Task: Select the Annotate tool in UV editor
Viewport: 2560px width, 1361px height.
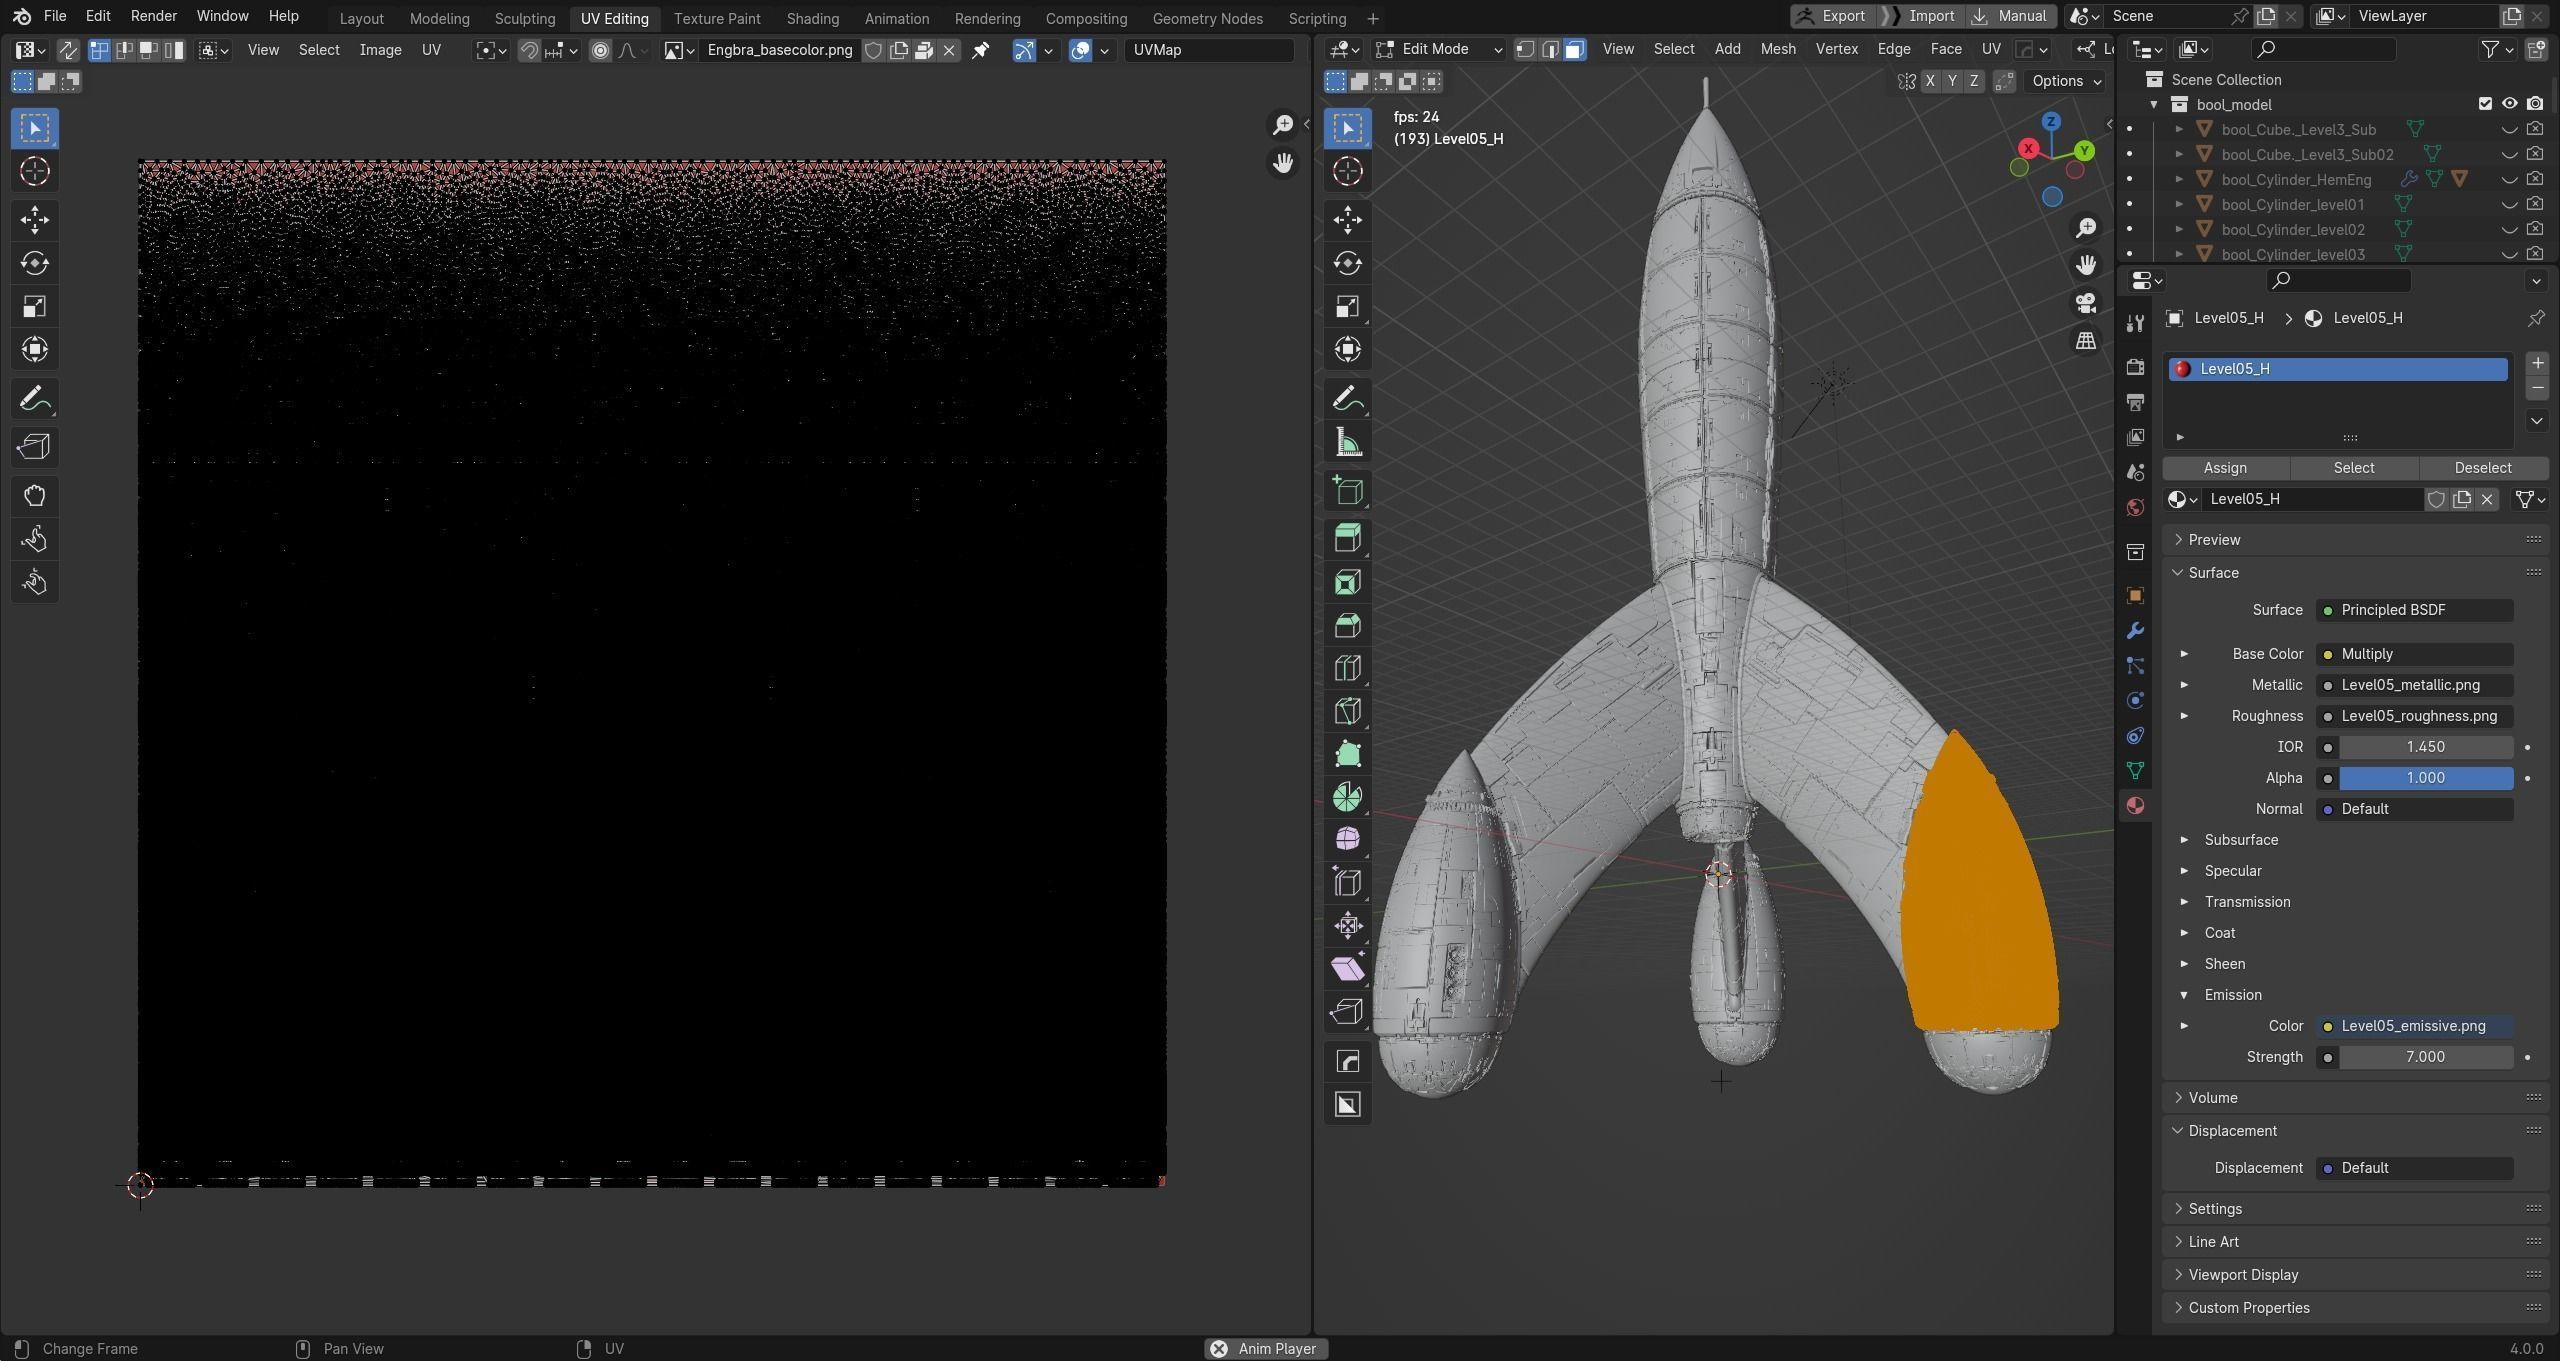Action: click(35, 400)
